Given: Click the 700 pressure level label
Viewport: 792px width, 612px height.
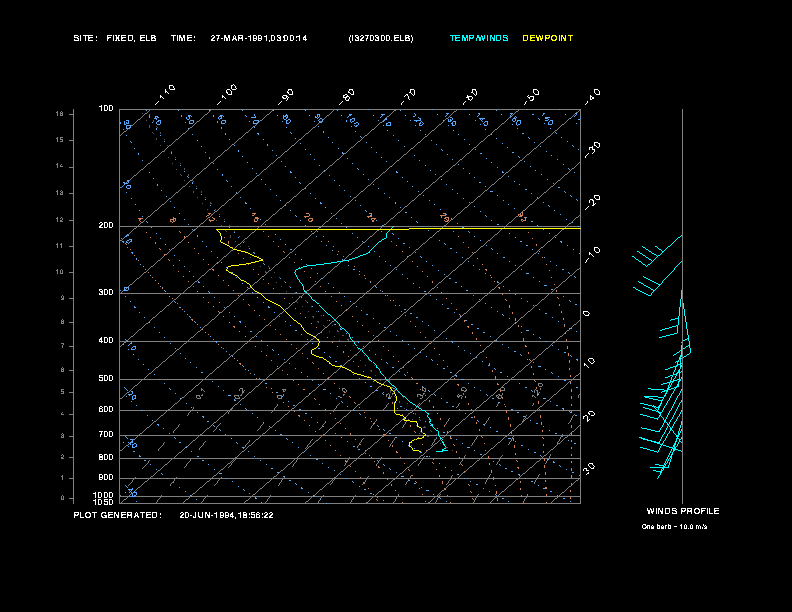Looking at the screenshot, I should click(x=106, y=434).
